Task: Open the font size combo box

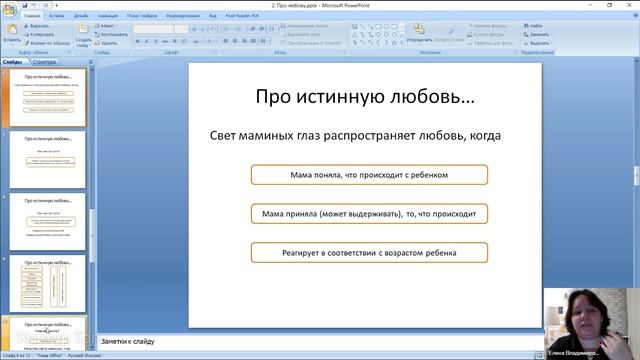Action: 181,29
